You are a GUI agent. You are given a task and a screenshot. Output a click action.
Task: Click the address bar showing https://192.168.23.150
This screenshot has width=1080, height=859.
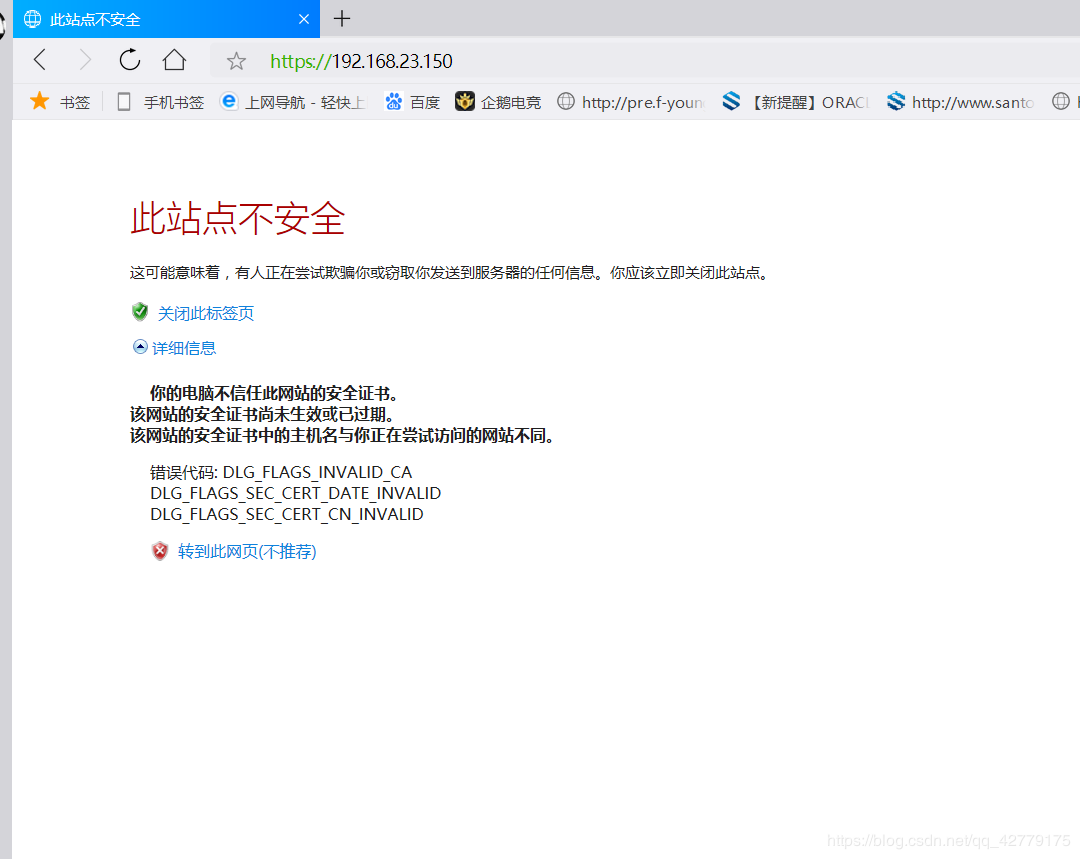click(600, 61)
